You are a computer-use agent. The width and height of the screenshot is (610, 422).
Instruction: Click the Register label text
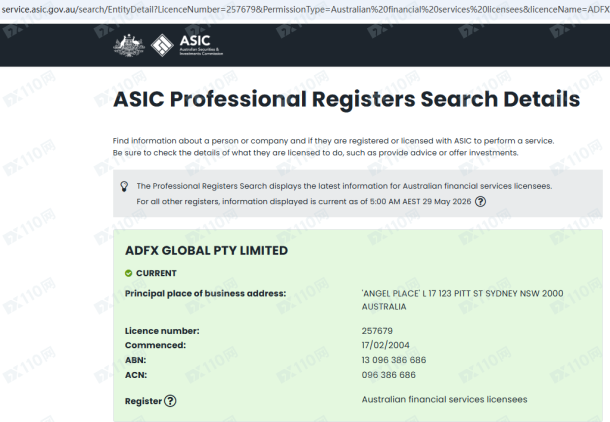[x=143, y=401]
